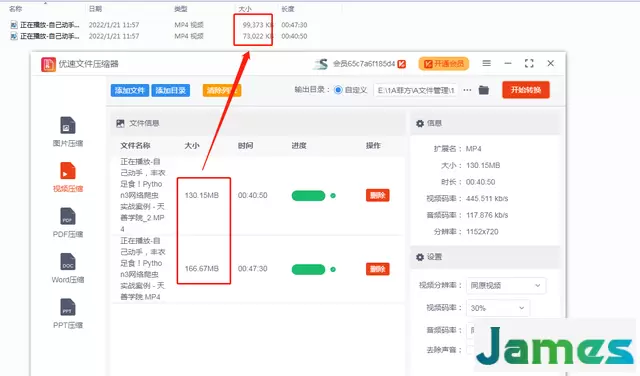Expand the 视频分辨率 dropdown (同原视频)
The height and width of the screenshot is (376, 640).
coord(506,285)
